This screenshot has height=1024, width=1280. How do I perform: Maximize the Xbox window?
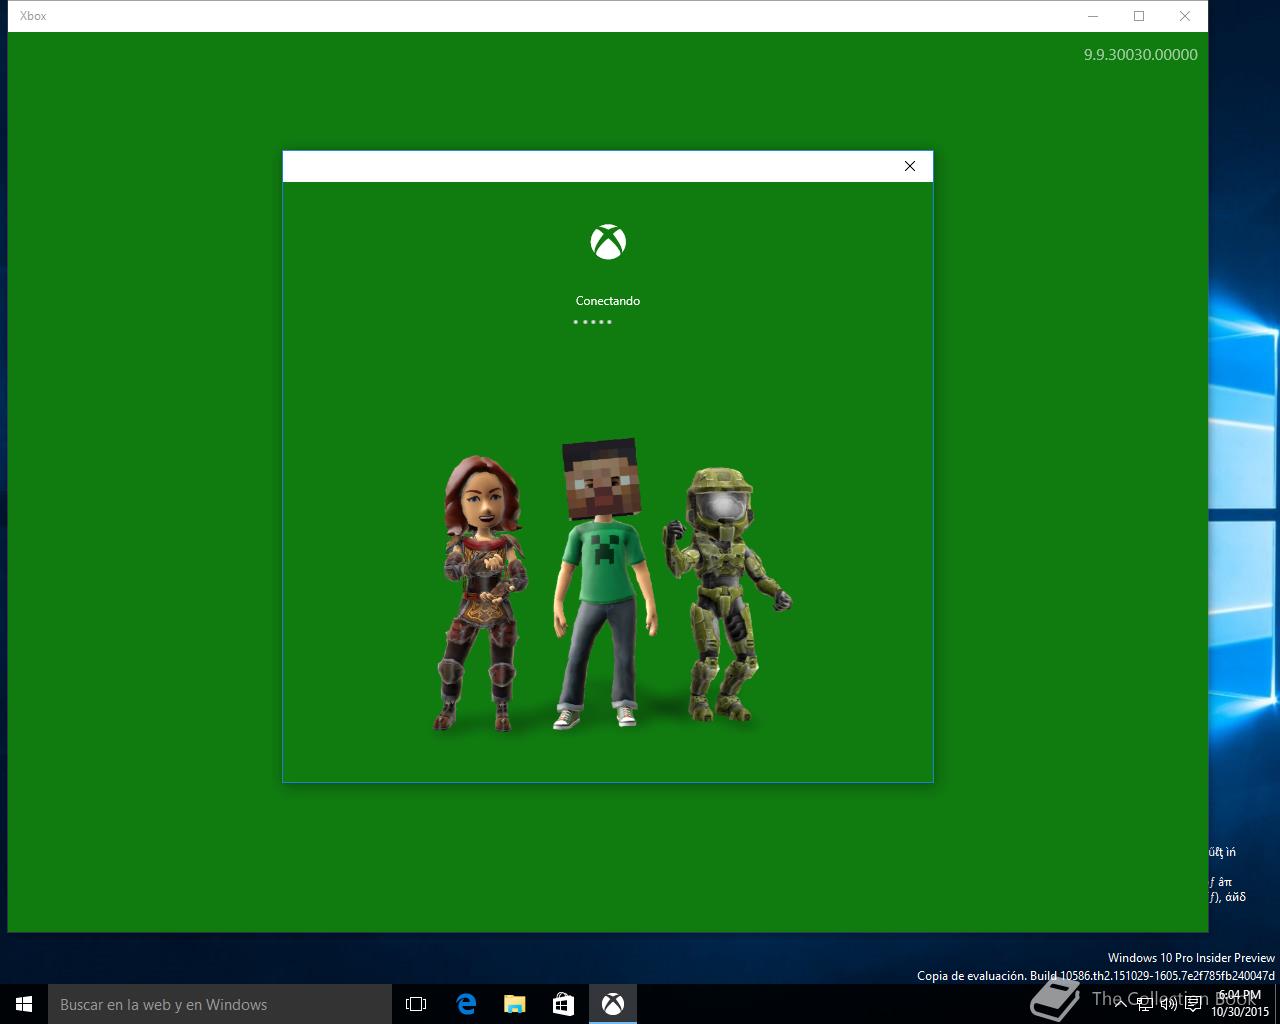pos(1139,16)
